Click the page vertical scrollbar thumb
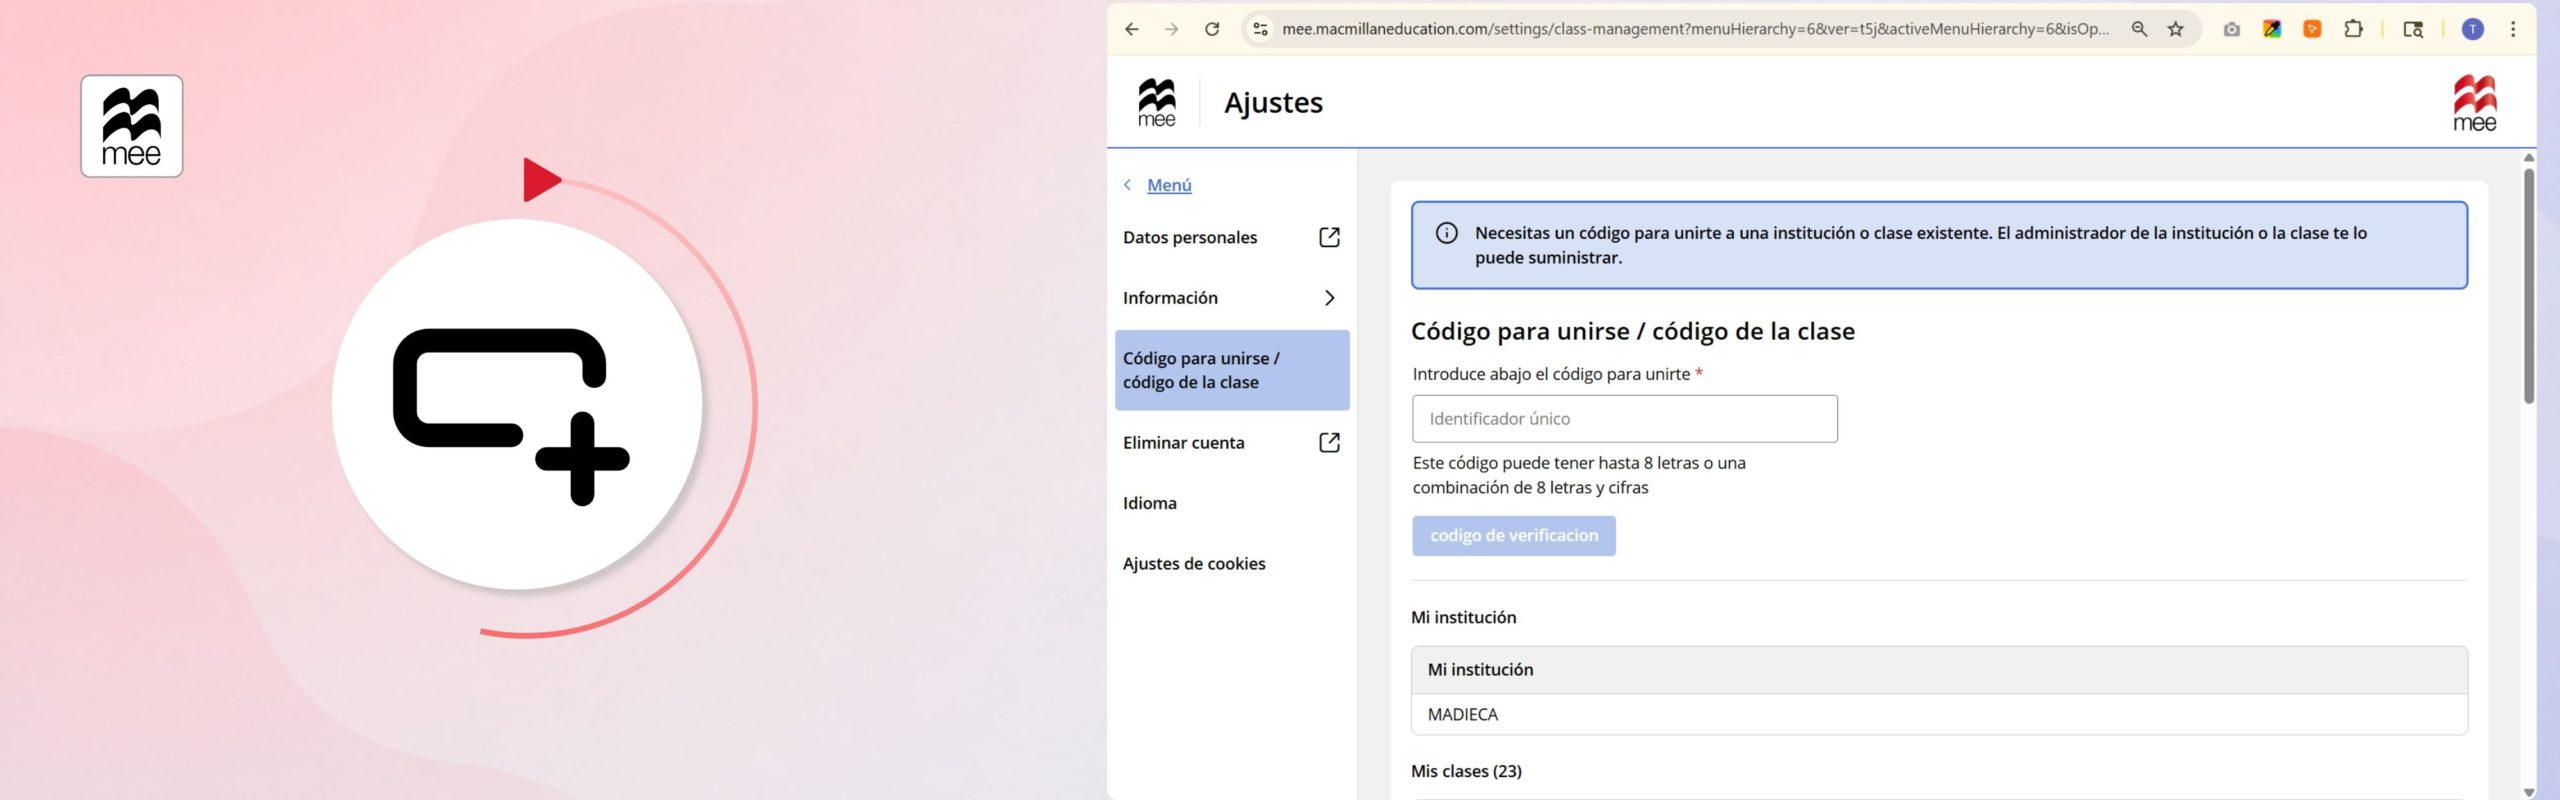This screenshot has width=2560, height=800. pos(2529,286)
